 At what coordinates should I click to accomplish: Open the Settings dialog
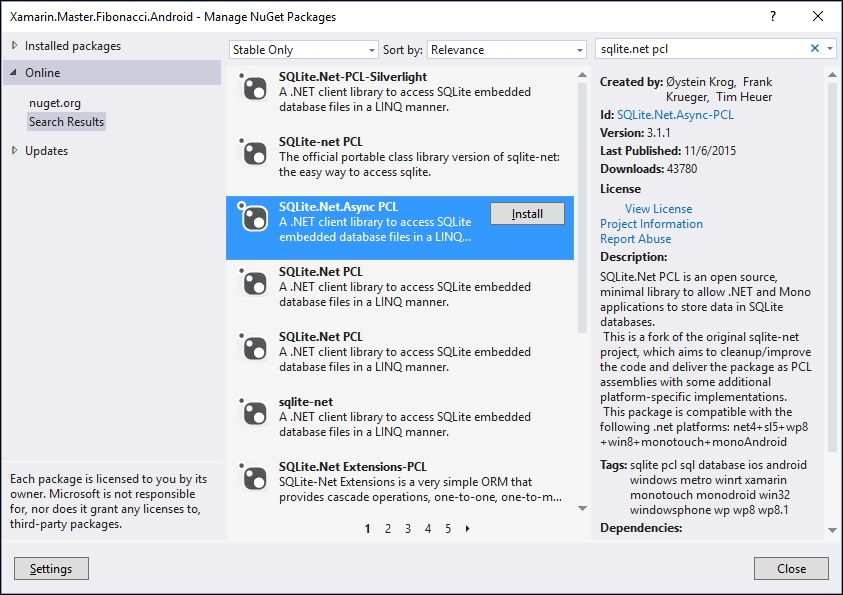pos(51,569)
